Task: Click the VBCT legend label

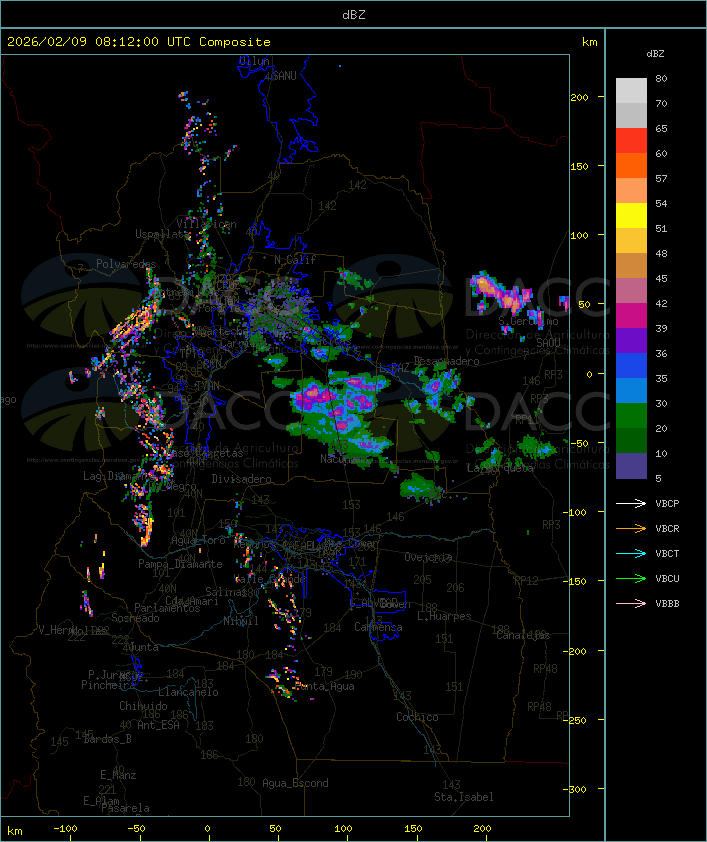Action: pyautogui.click(x=667, y=554)
